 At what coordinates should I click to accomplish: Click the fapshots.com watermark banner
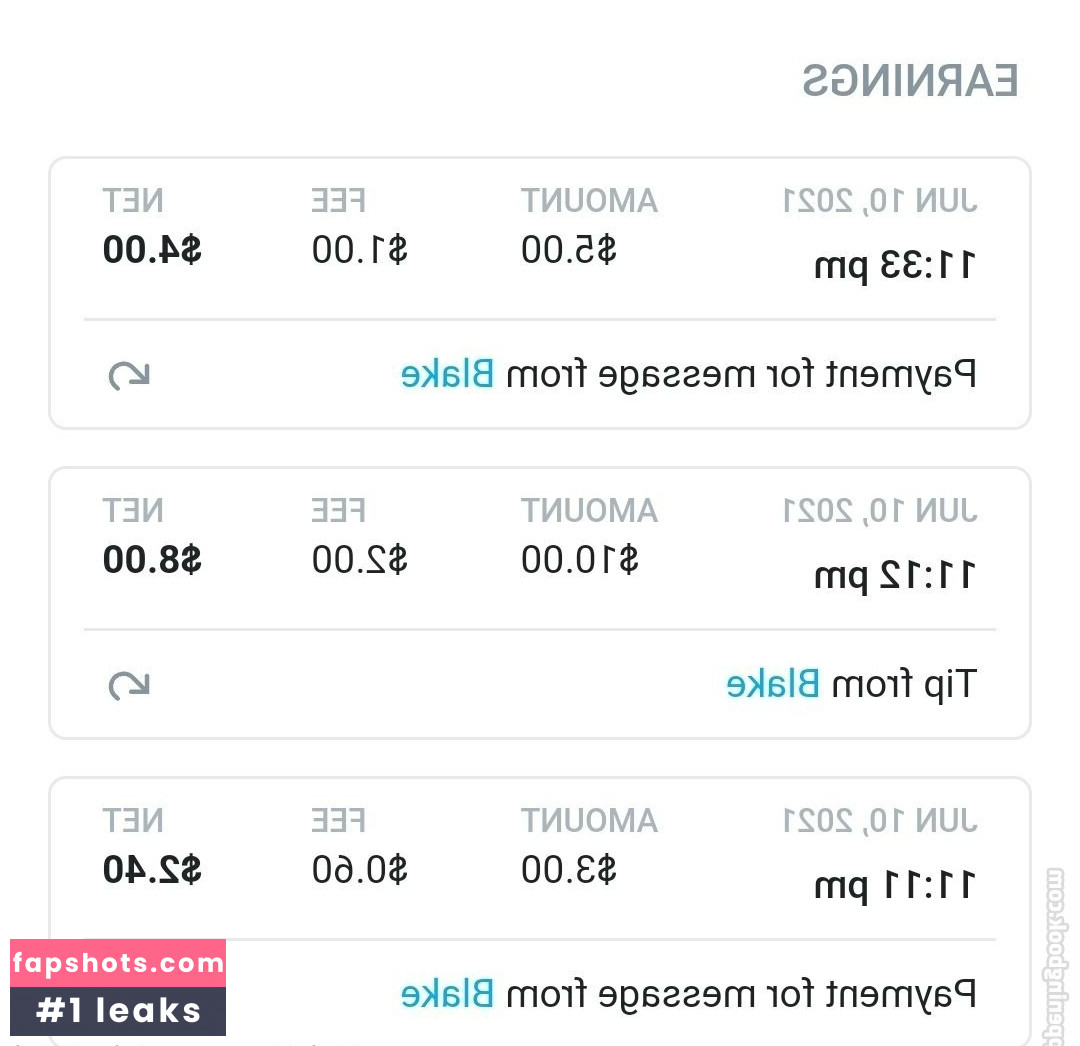pyautogui.click(x=118, y=964)
